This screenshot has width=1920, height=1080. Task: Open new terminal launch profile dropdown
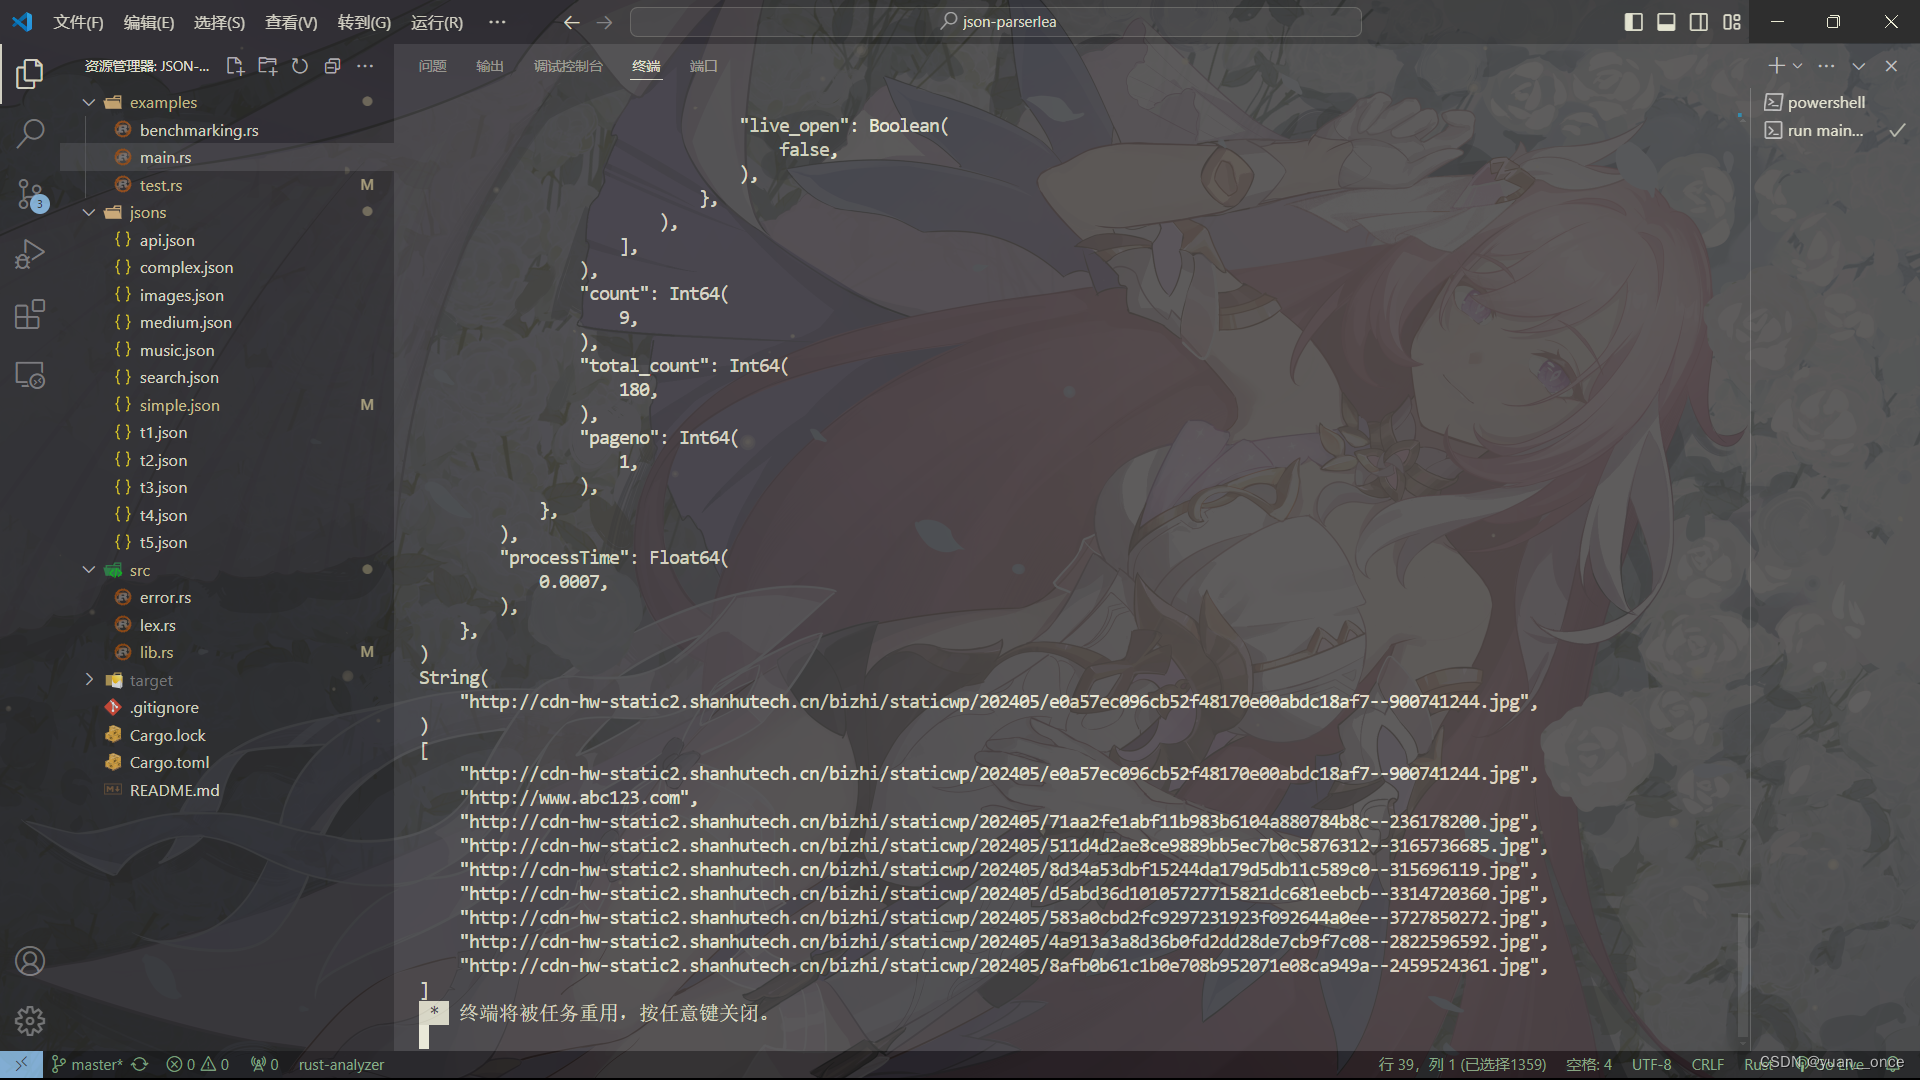1797,66
